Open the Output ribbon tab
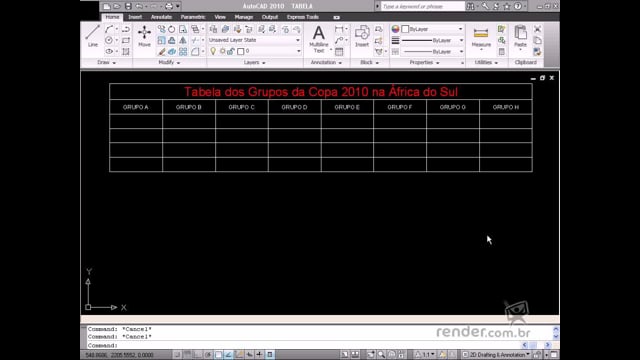This screenshot has width=640, height=360. [270, 17]
